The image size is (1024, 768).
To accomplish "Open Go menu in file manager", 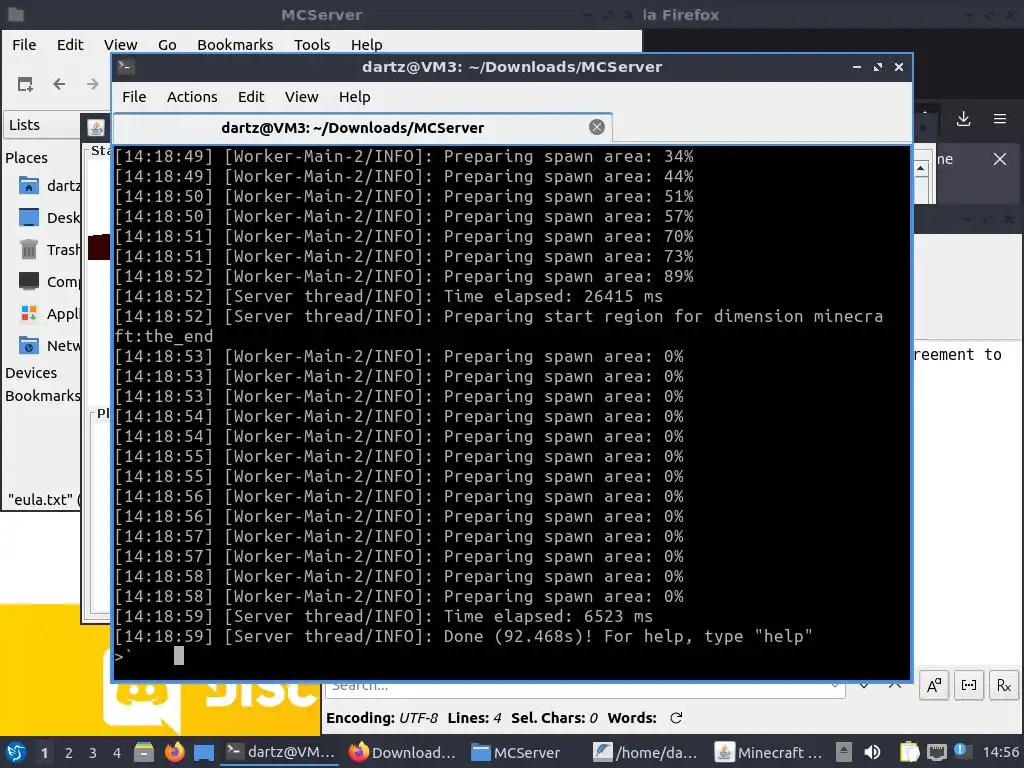I will (x=167, y=44).
